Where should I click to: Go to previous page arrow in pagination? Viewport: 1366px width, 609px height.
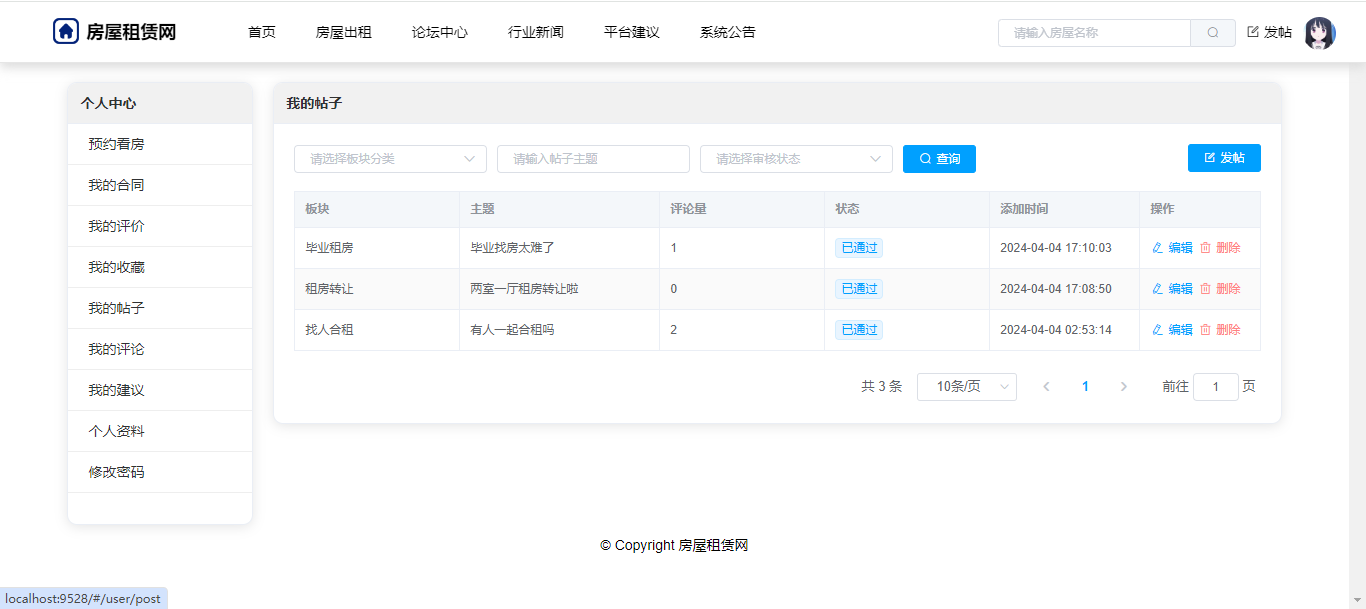1046,387
